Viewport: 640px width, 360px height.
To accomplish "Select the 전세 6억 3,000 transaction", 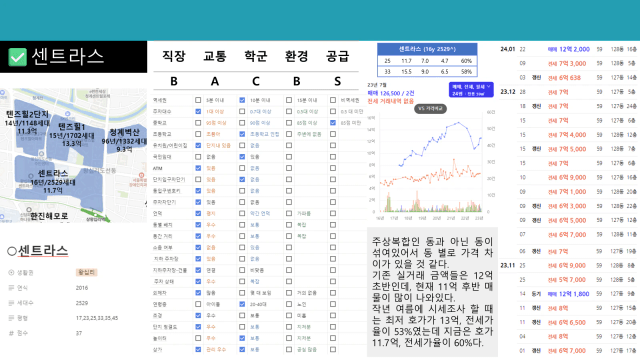I will [x=567, y=206].
